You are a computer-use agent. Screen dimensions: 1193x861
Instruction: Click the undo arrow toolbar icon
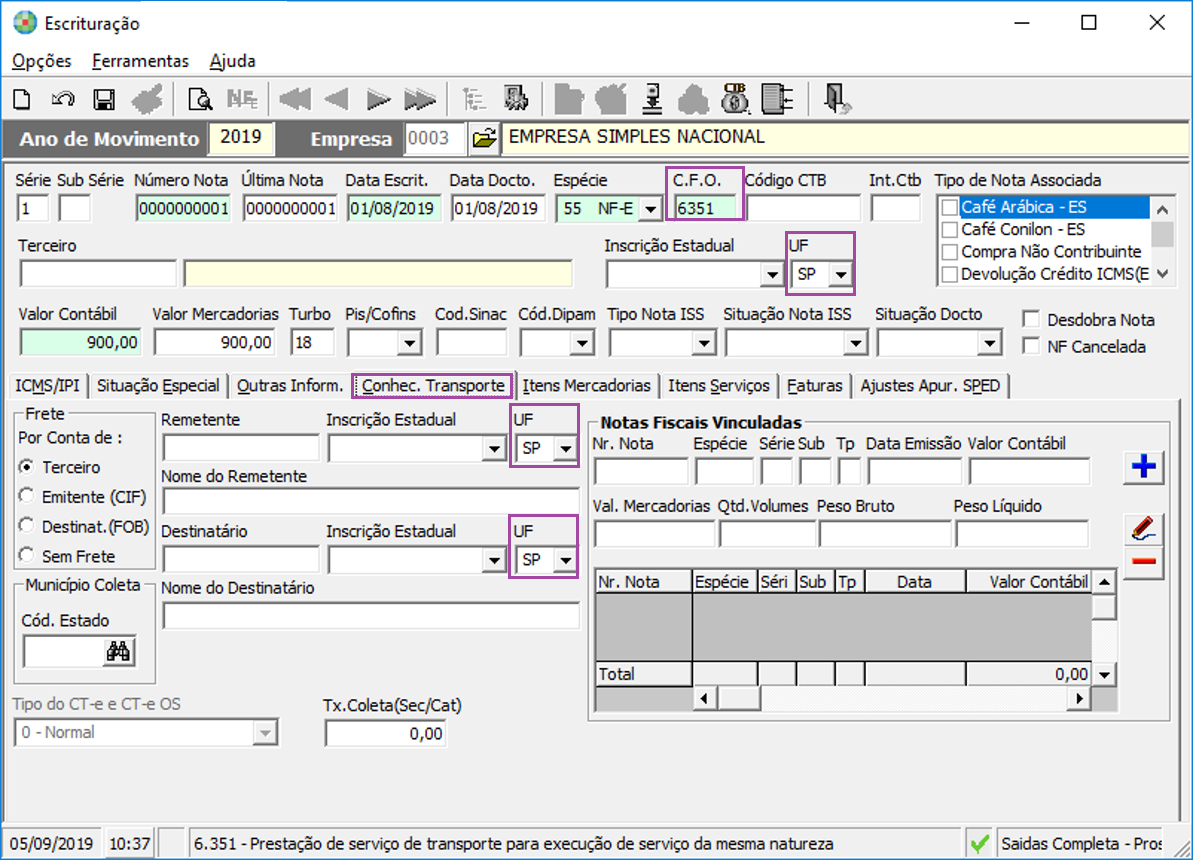pos(63,100)
